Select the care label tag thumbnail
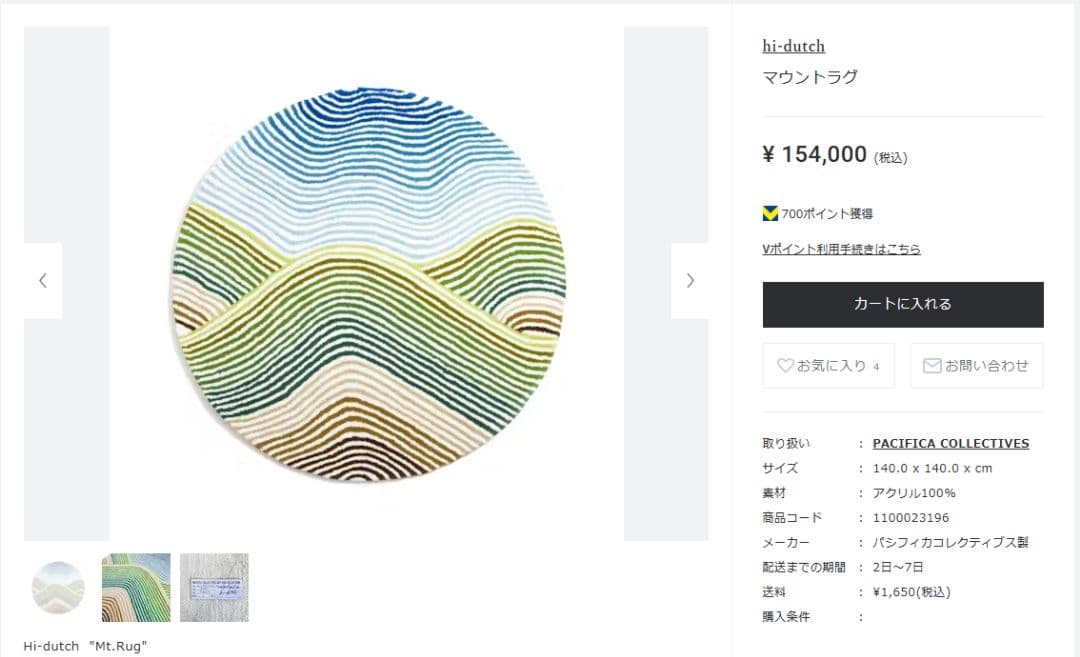 click(x=214, y=587)
